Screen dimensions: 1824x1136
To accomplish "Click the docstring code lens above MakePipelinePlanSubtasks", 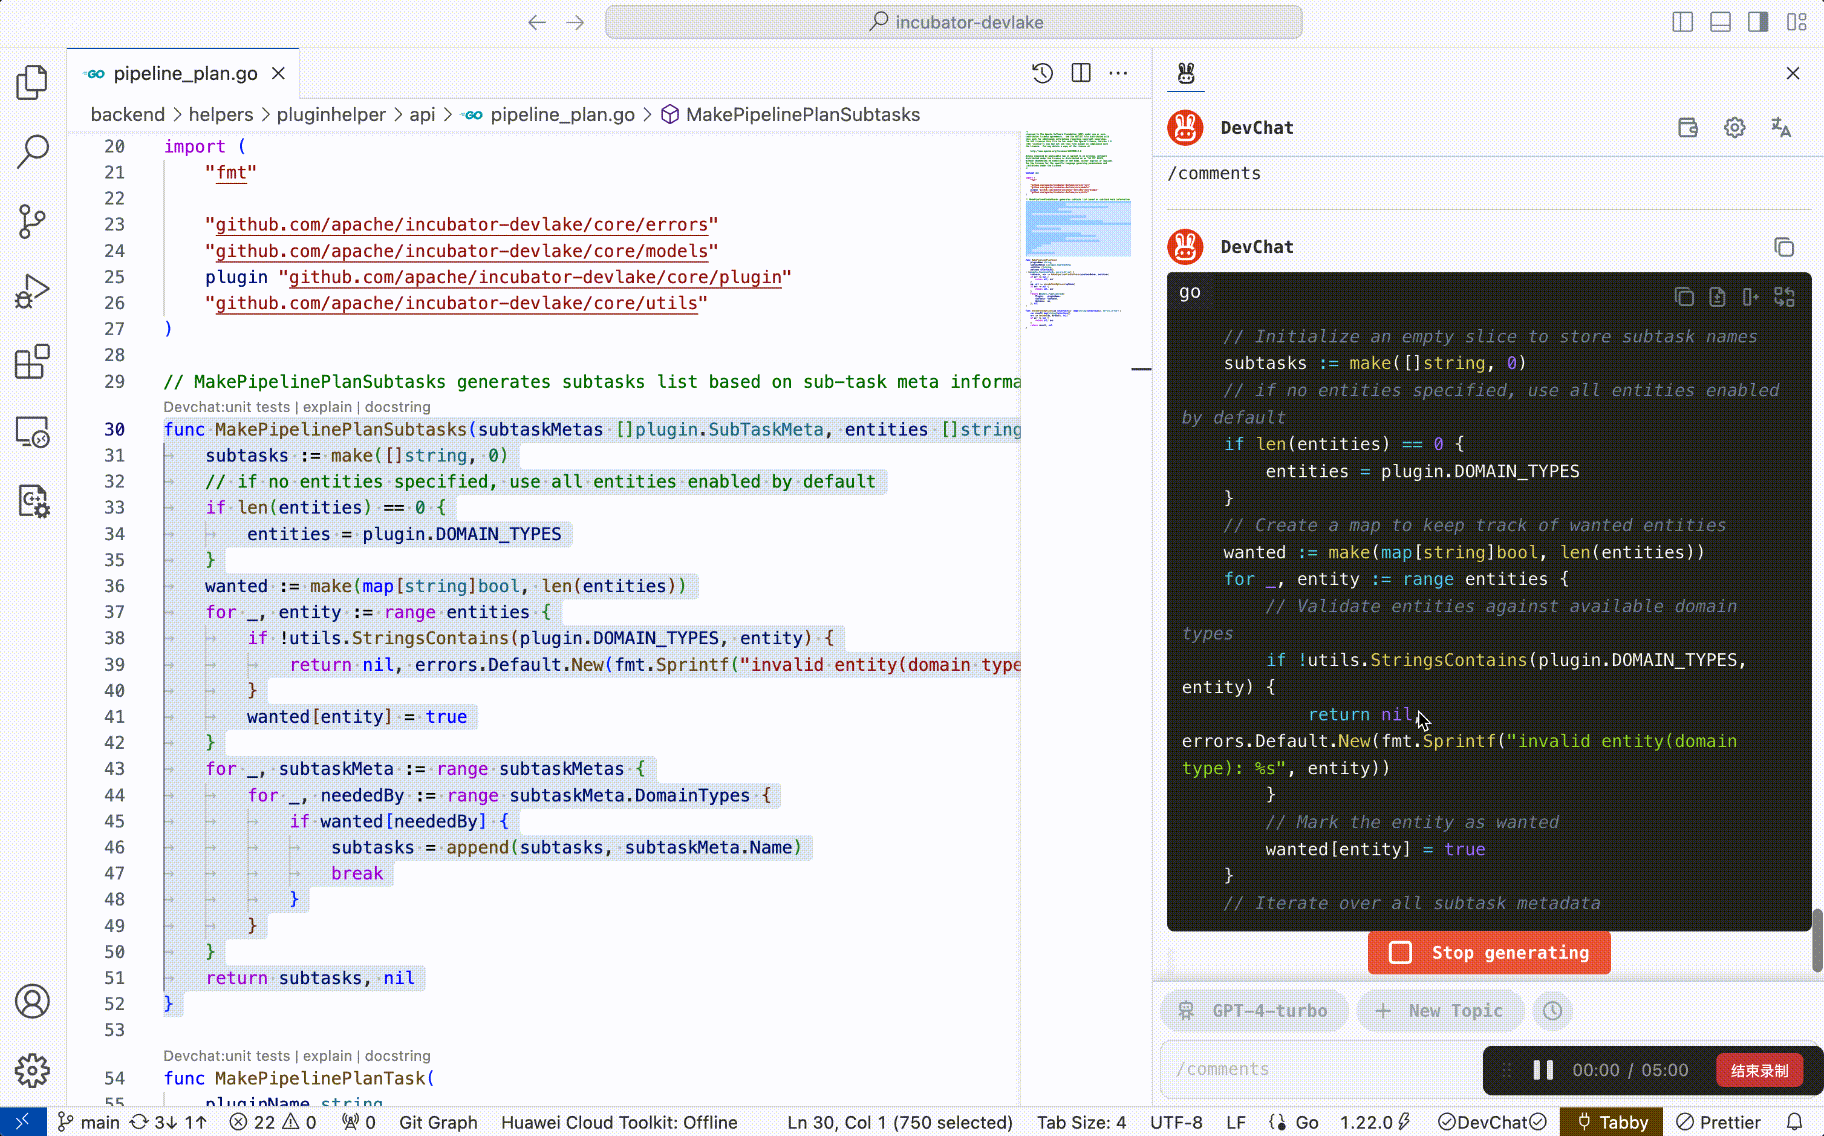I will [x=398, y=407].
